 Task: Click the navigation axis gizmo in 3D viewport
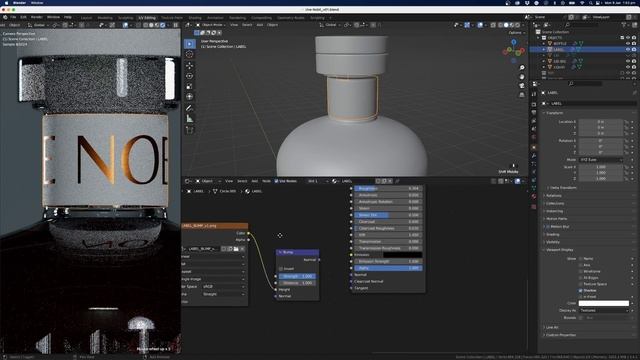coord(513,50)
